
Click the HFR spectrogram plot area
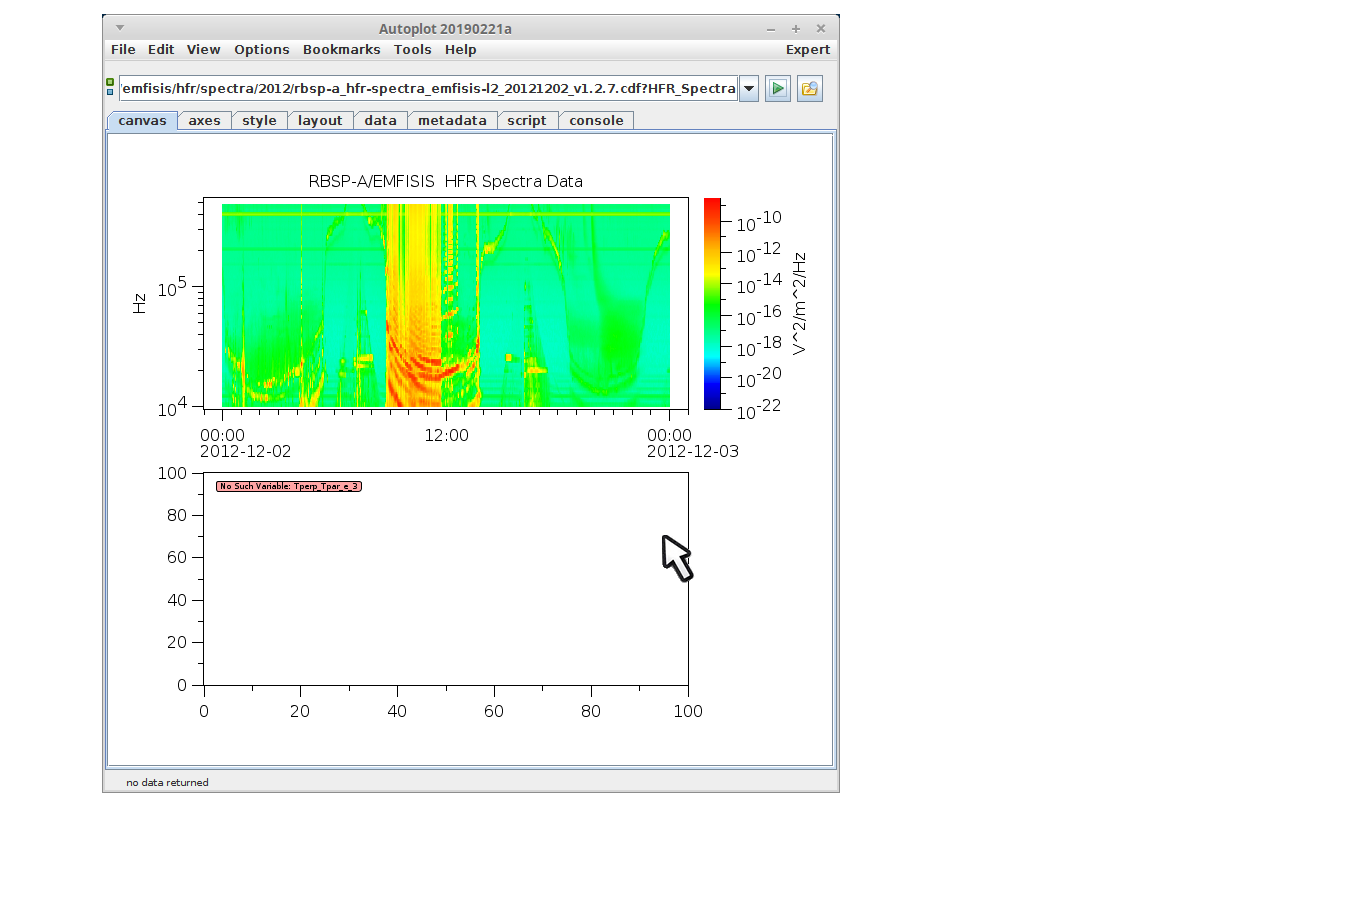click(x=445, y=305)
